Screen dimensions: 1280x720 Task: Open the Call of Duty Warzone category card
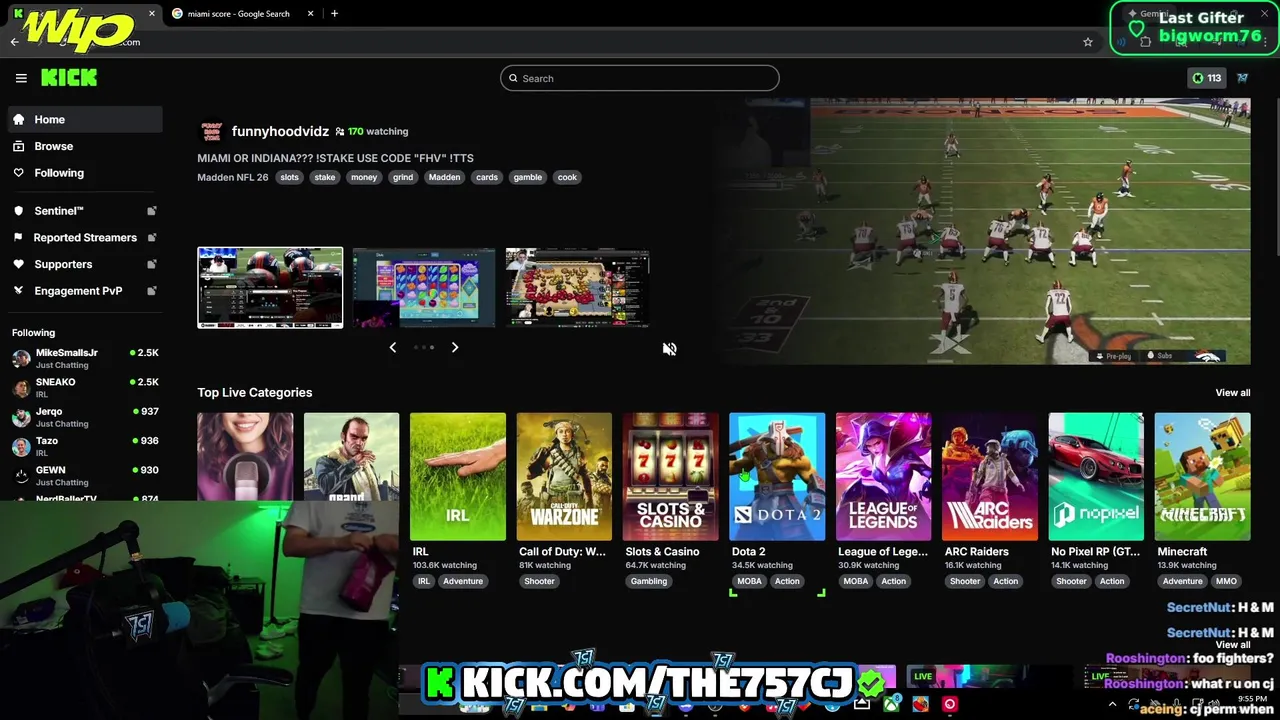[564, 477]
